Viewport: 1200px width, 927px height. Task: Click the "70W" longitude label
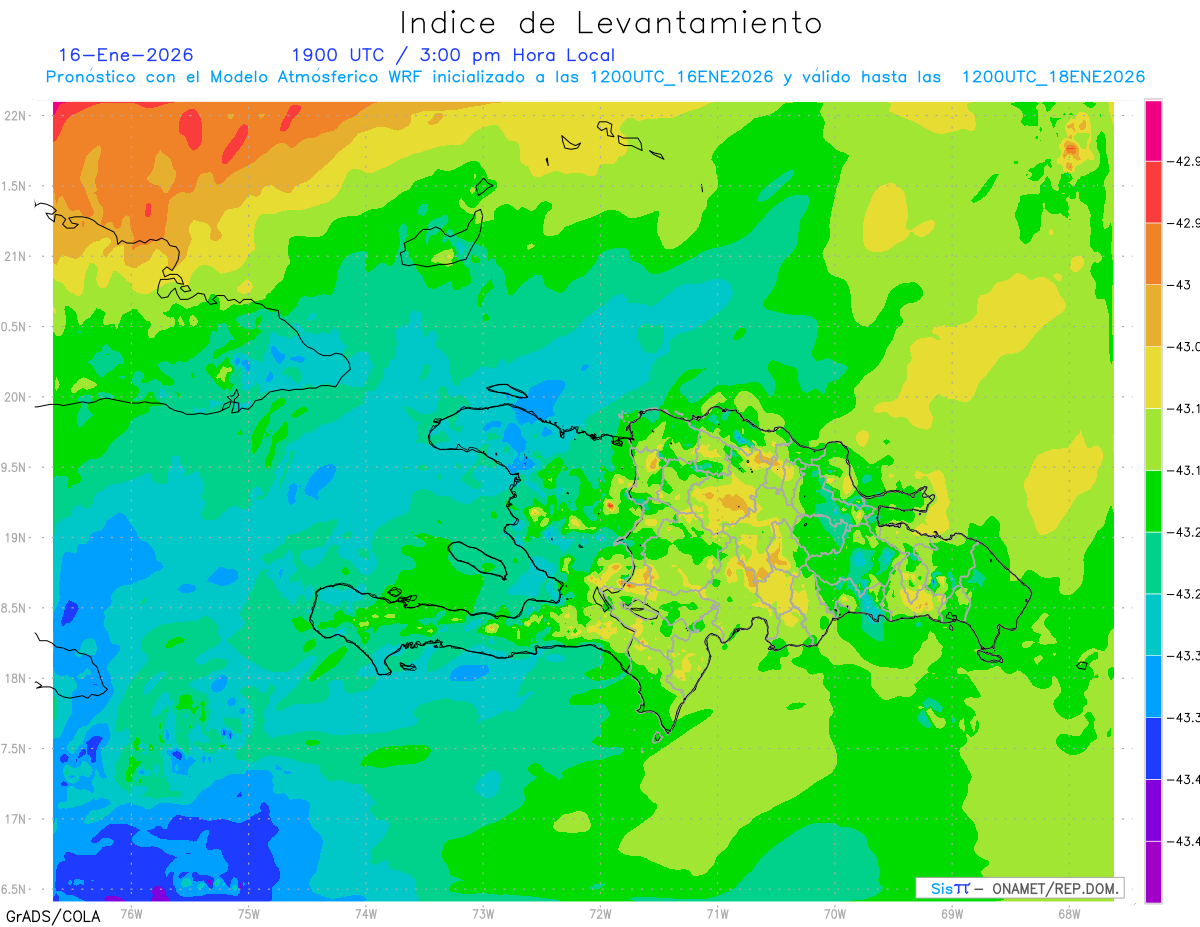point(834,913)
